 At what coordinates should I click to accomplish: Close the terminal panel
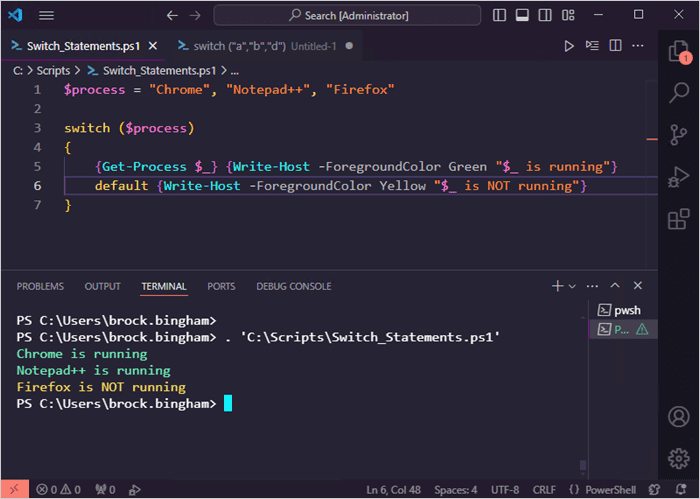[x=638, y=286]
